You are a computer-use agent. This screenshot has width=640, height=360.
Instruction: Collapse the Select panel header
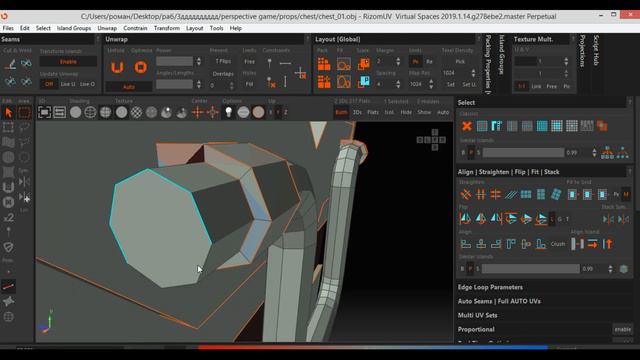point(466,102)
